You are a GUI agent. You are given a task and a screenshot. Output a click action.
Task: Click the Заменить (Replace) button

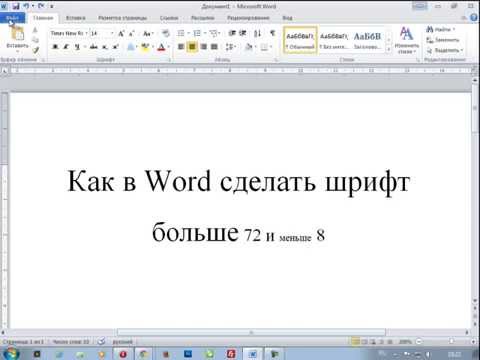pos(443,40)
